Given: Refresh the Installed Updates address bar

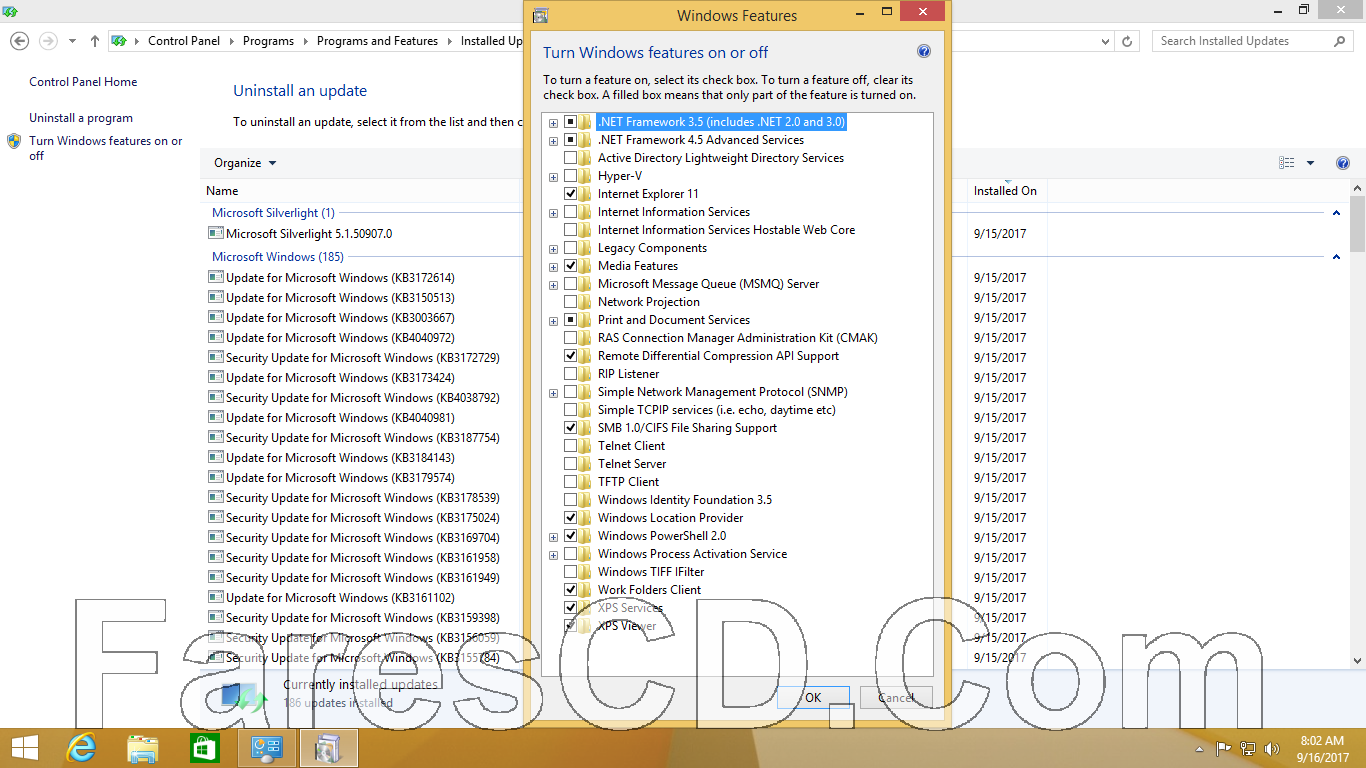Looking at the screenshot, I should [1128, 41].
